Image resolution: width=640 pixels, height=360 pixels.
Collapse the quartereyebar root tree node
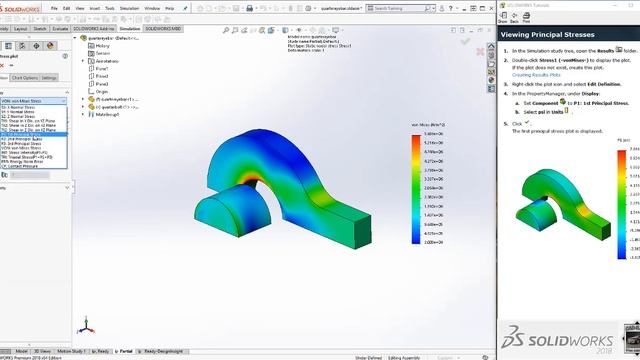[75, 38]
